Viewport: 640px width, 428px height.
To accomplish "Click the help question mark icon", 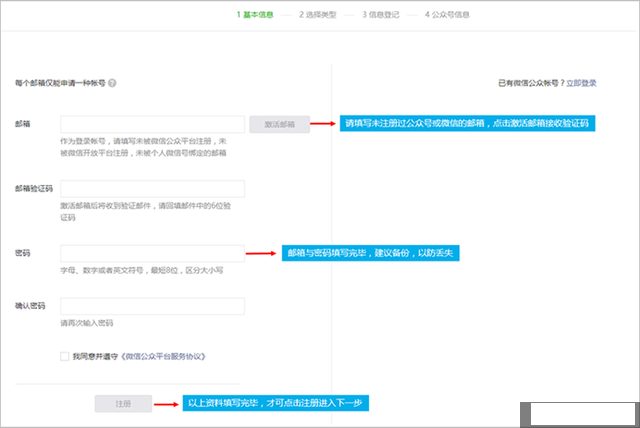I will pos(112,83).
